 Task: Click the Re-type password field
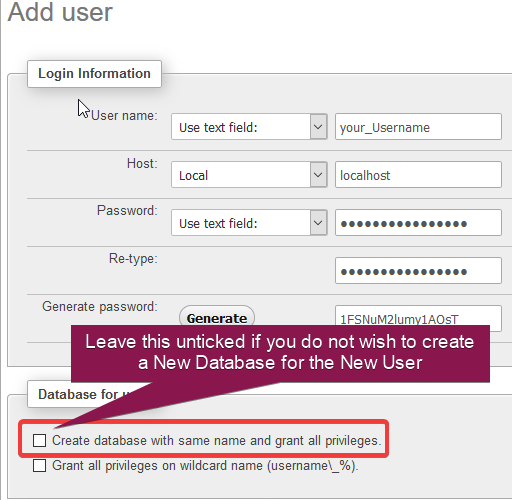point(418,271)
